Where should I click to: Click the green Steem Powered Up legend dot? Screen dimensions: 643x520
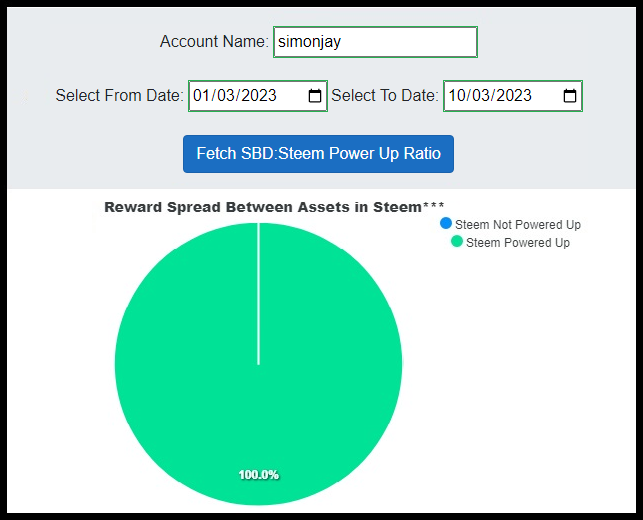[457, 242]
